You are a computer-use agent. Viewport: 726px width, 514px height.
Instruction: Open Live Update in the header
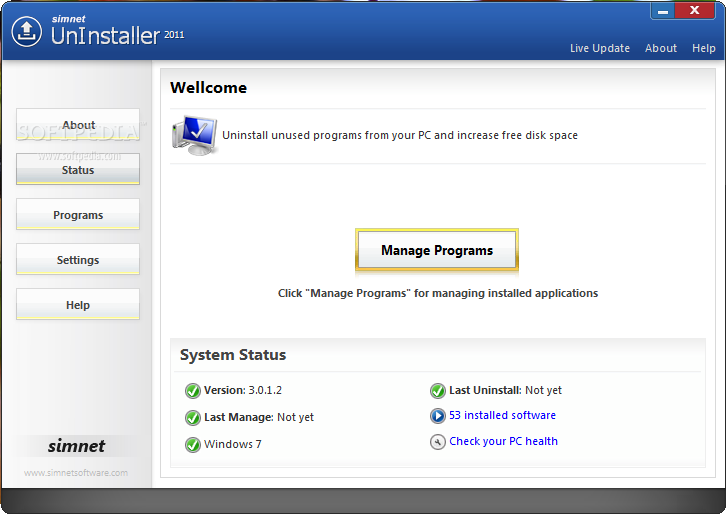tap(600, 48)
